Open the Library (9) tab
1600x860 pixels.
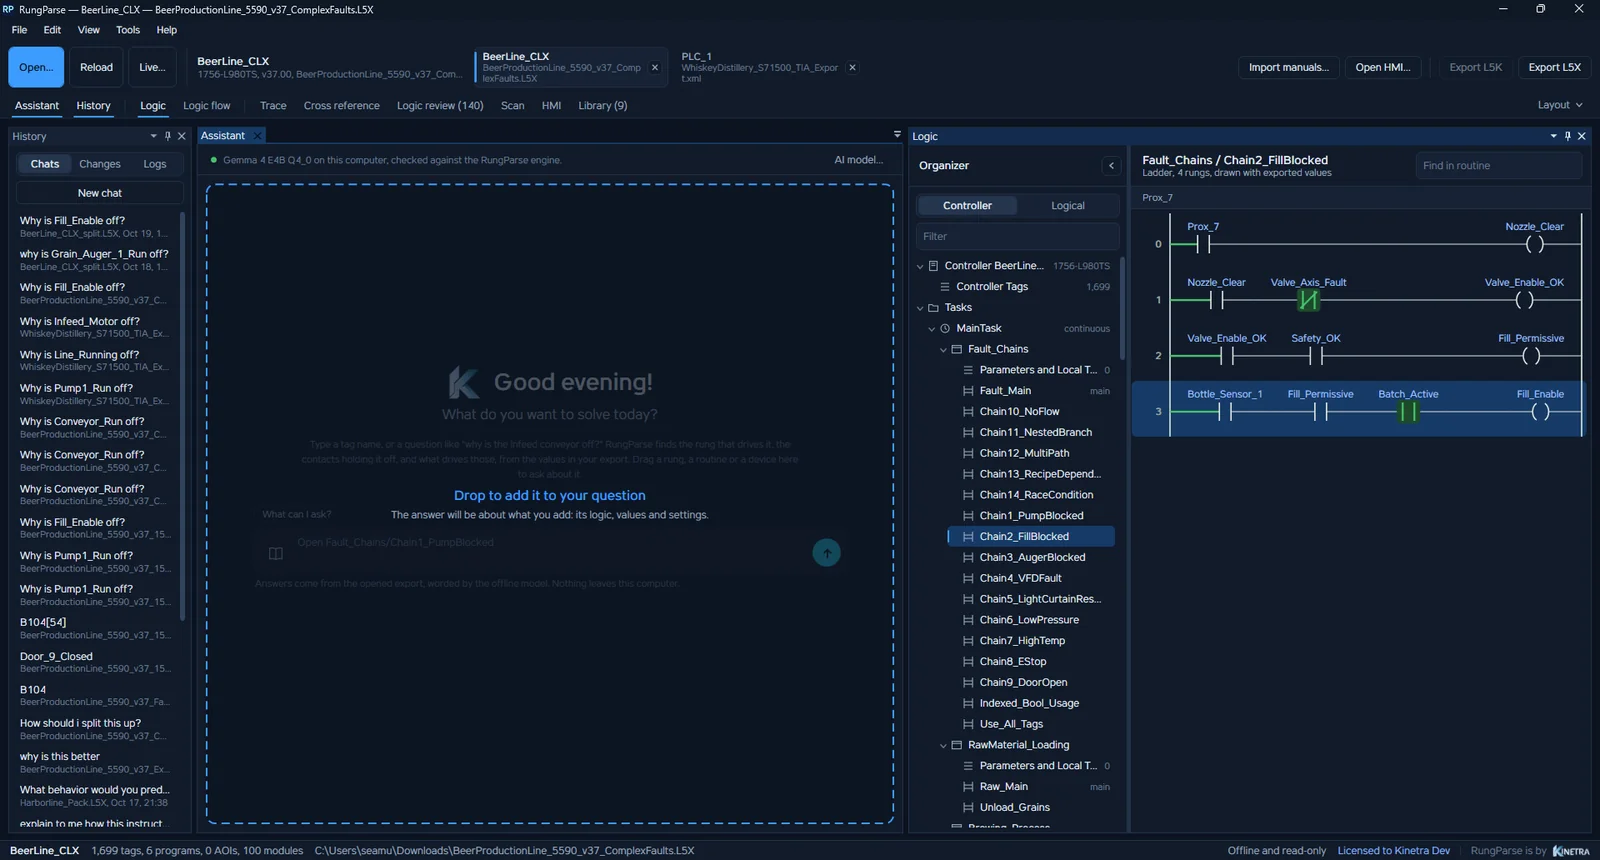pyautogui.click(x=603, y=106)
